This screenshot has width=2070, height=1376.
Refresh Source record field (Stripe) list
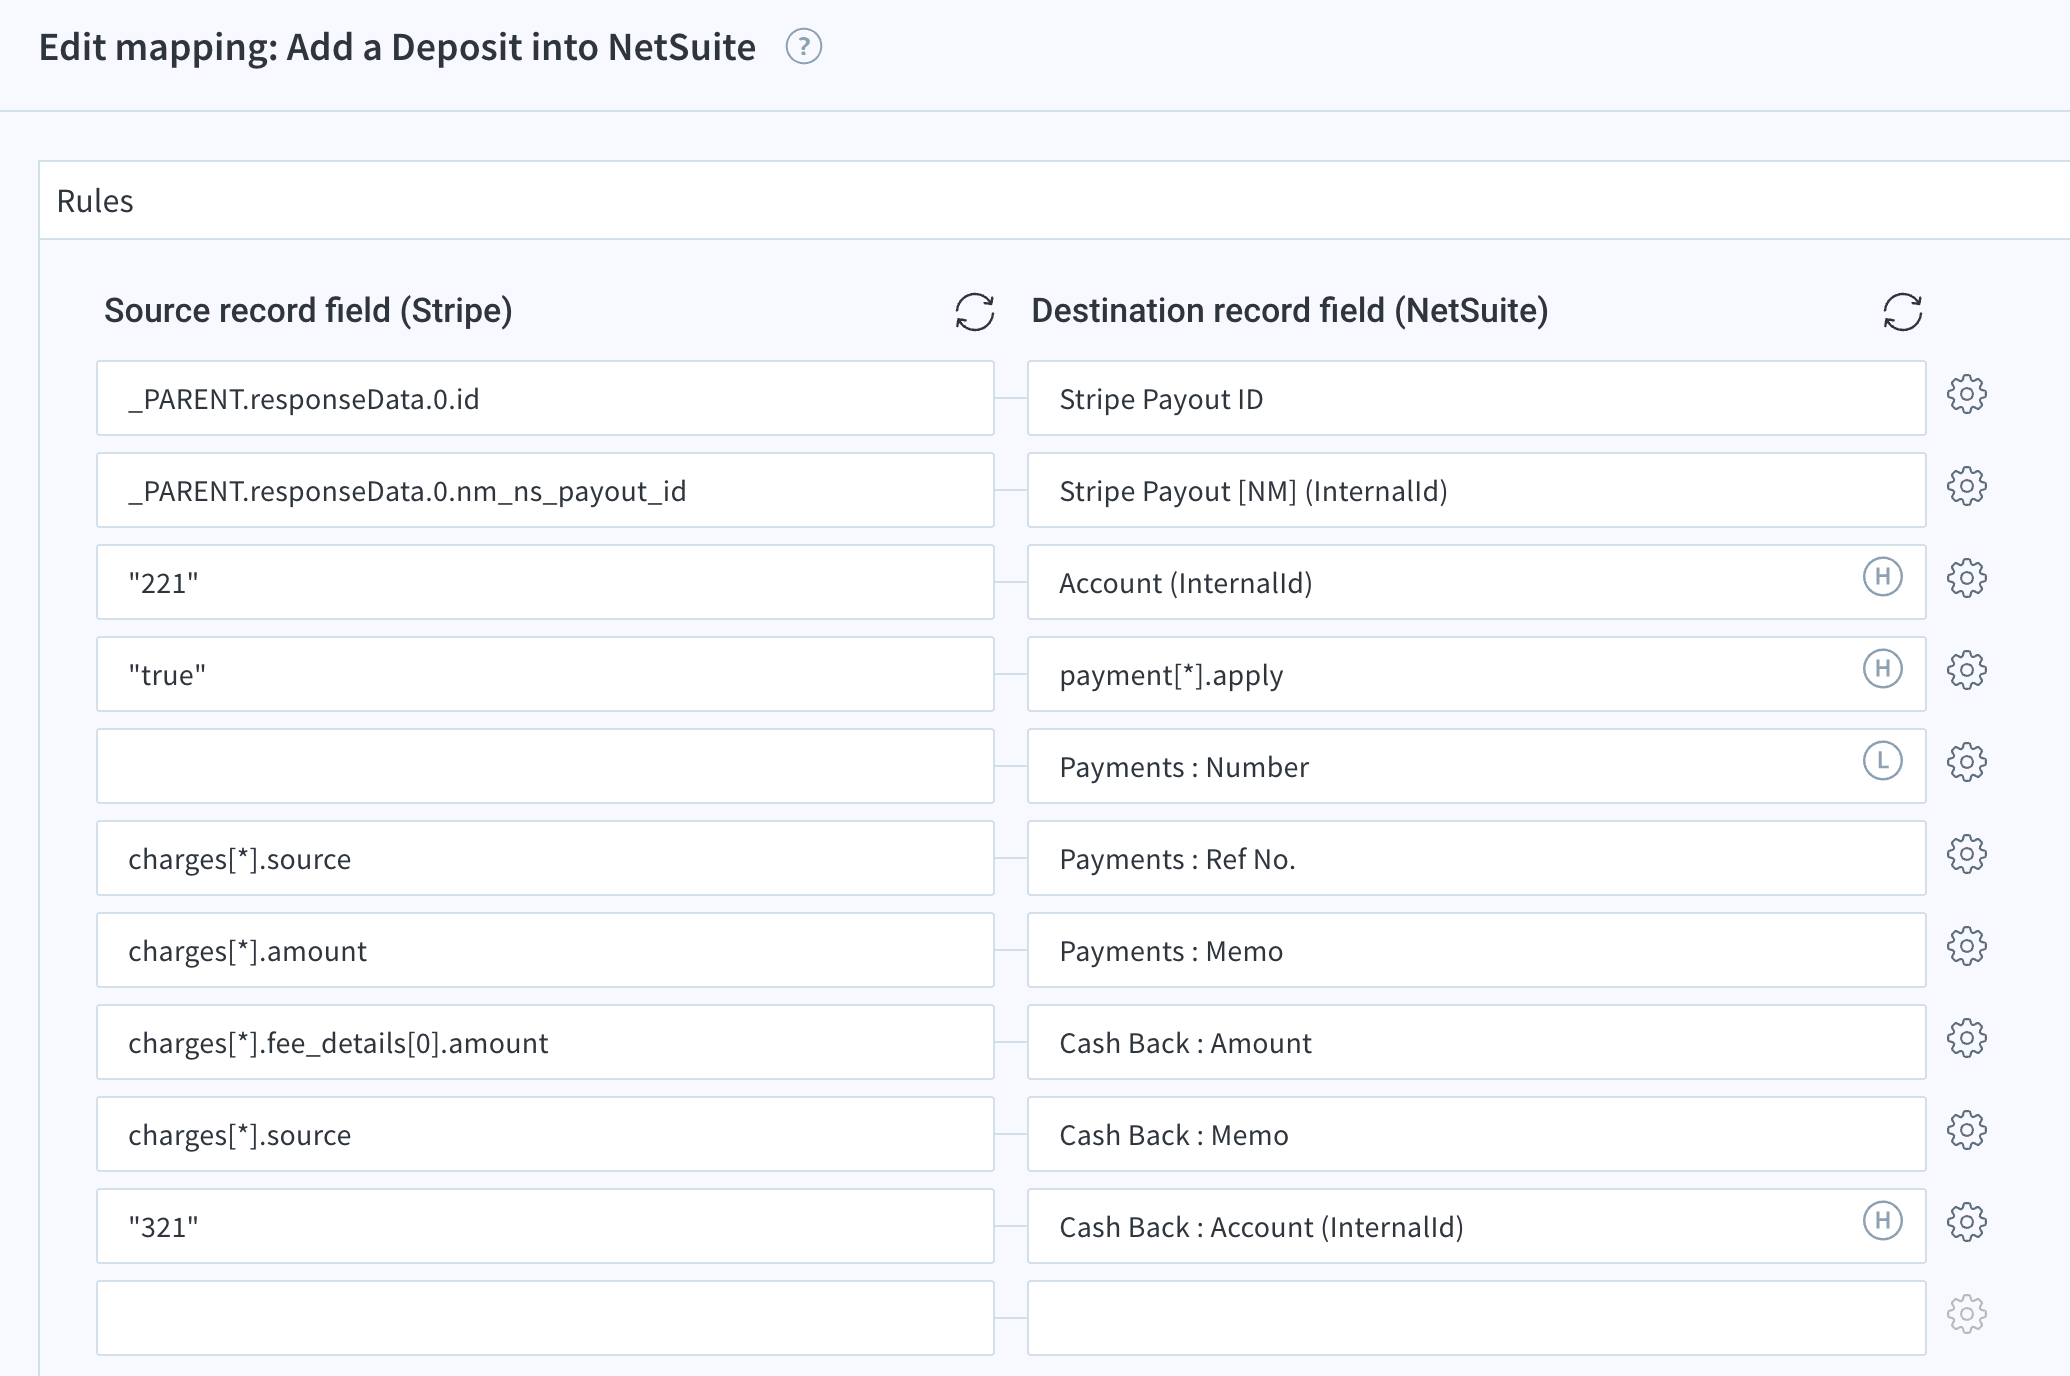pos(974,311)
